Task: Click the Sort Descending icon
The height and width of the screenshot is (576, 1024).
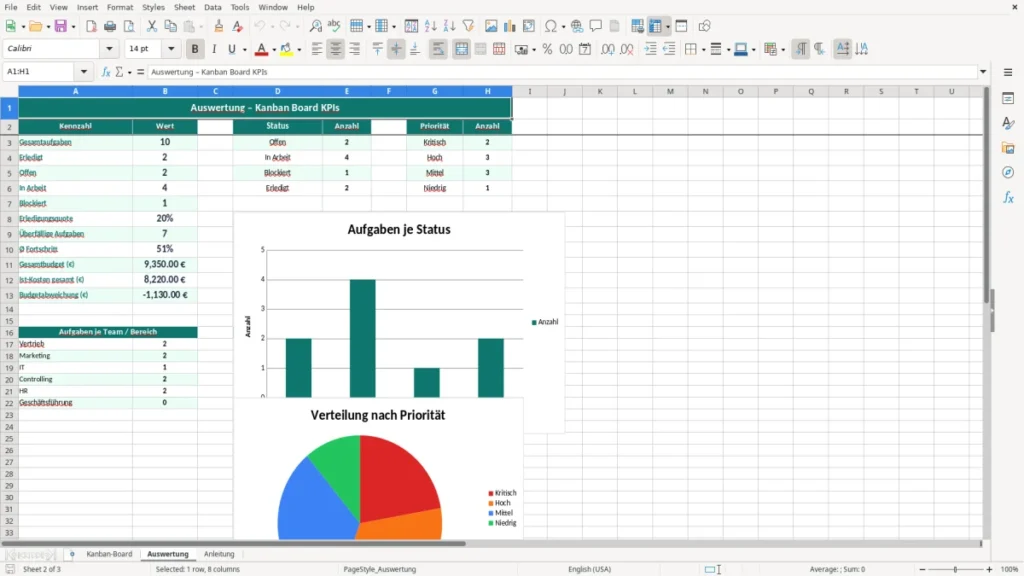Action: coord(449,26)
